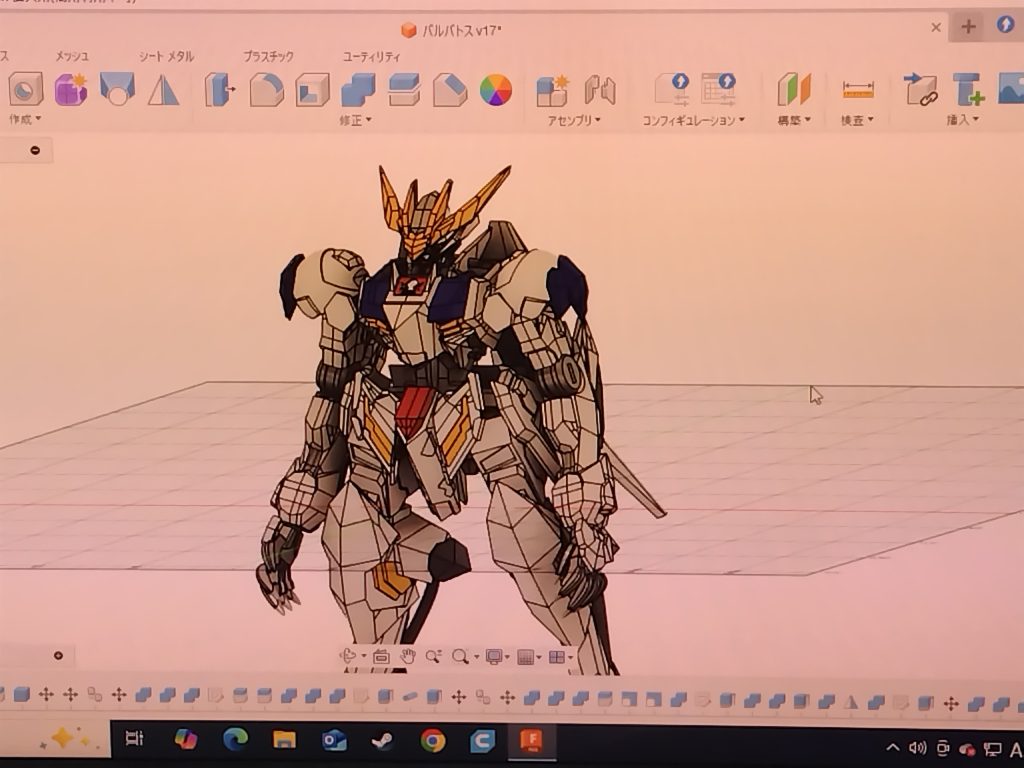The height and width of the screenshot is (768, 1024).
Task: Click the purple Create Form icon
Action: tap(70, 90)
